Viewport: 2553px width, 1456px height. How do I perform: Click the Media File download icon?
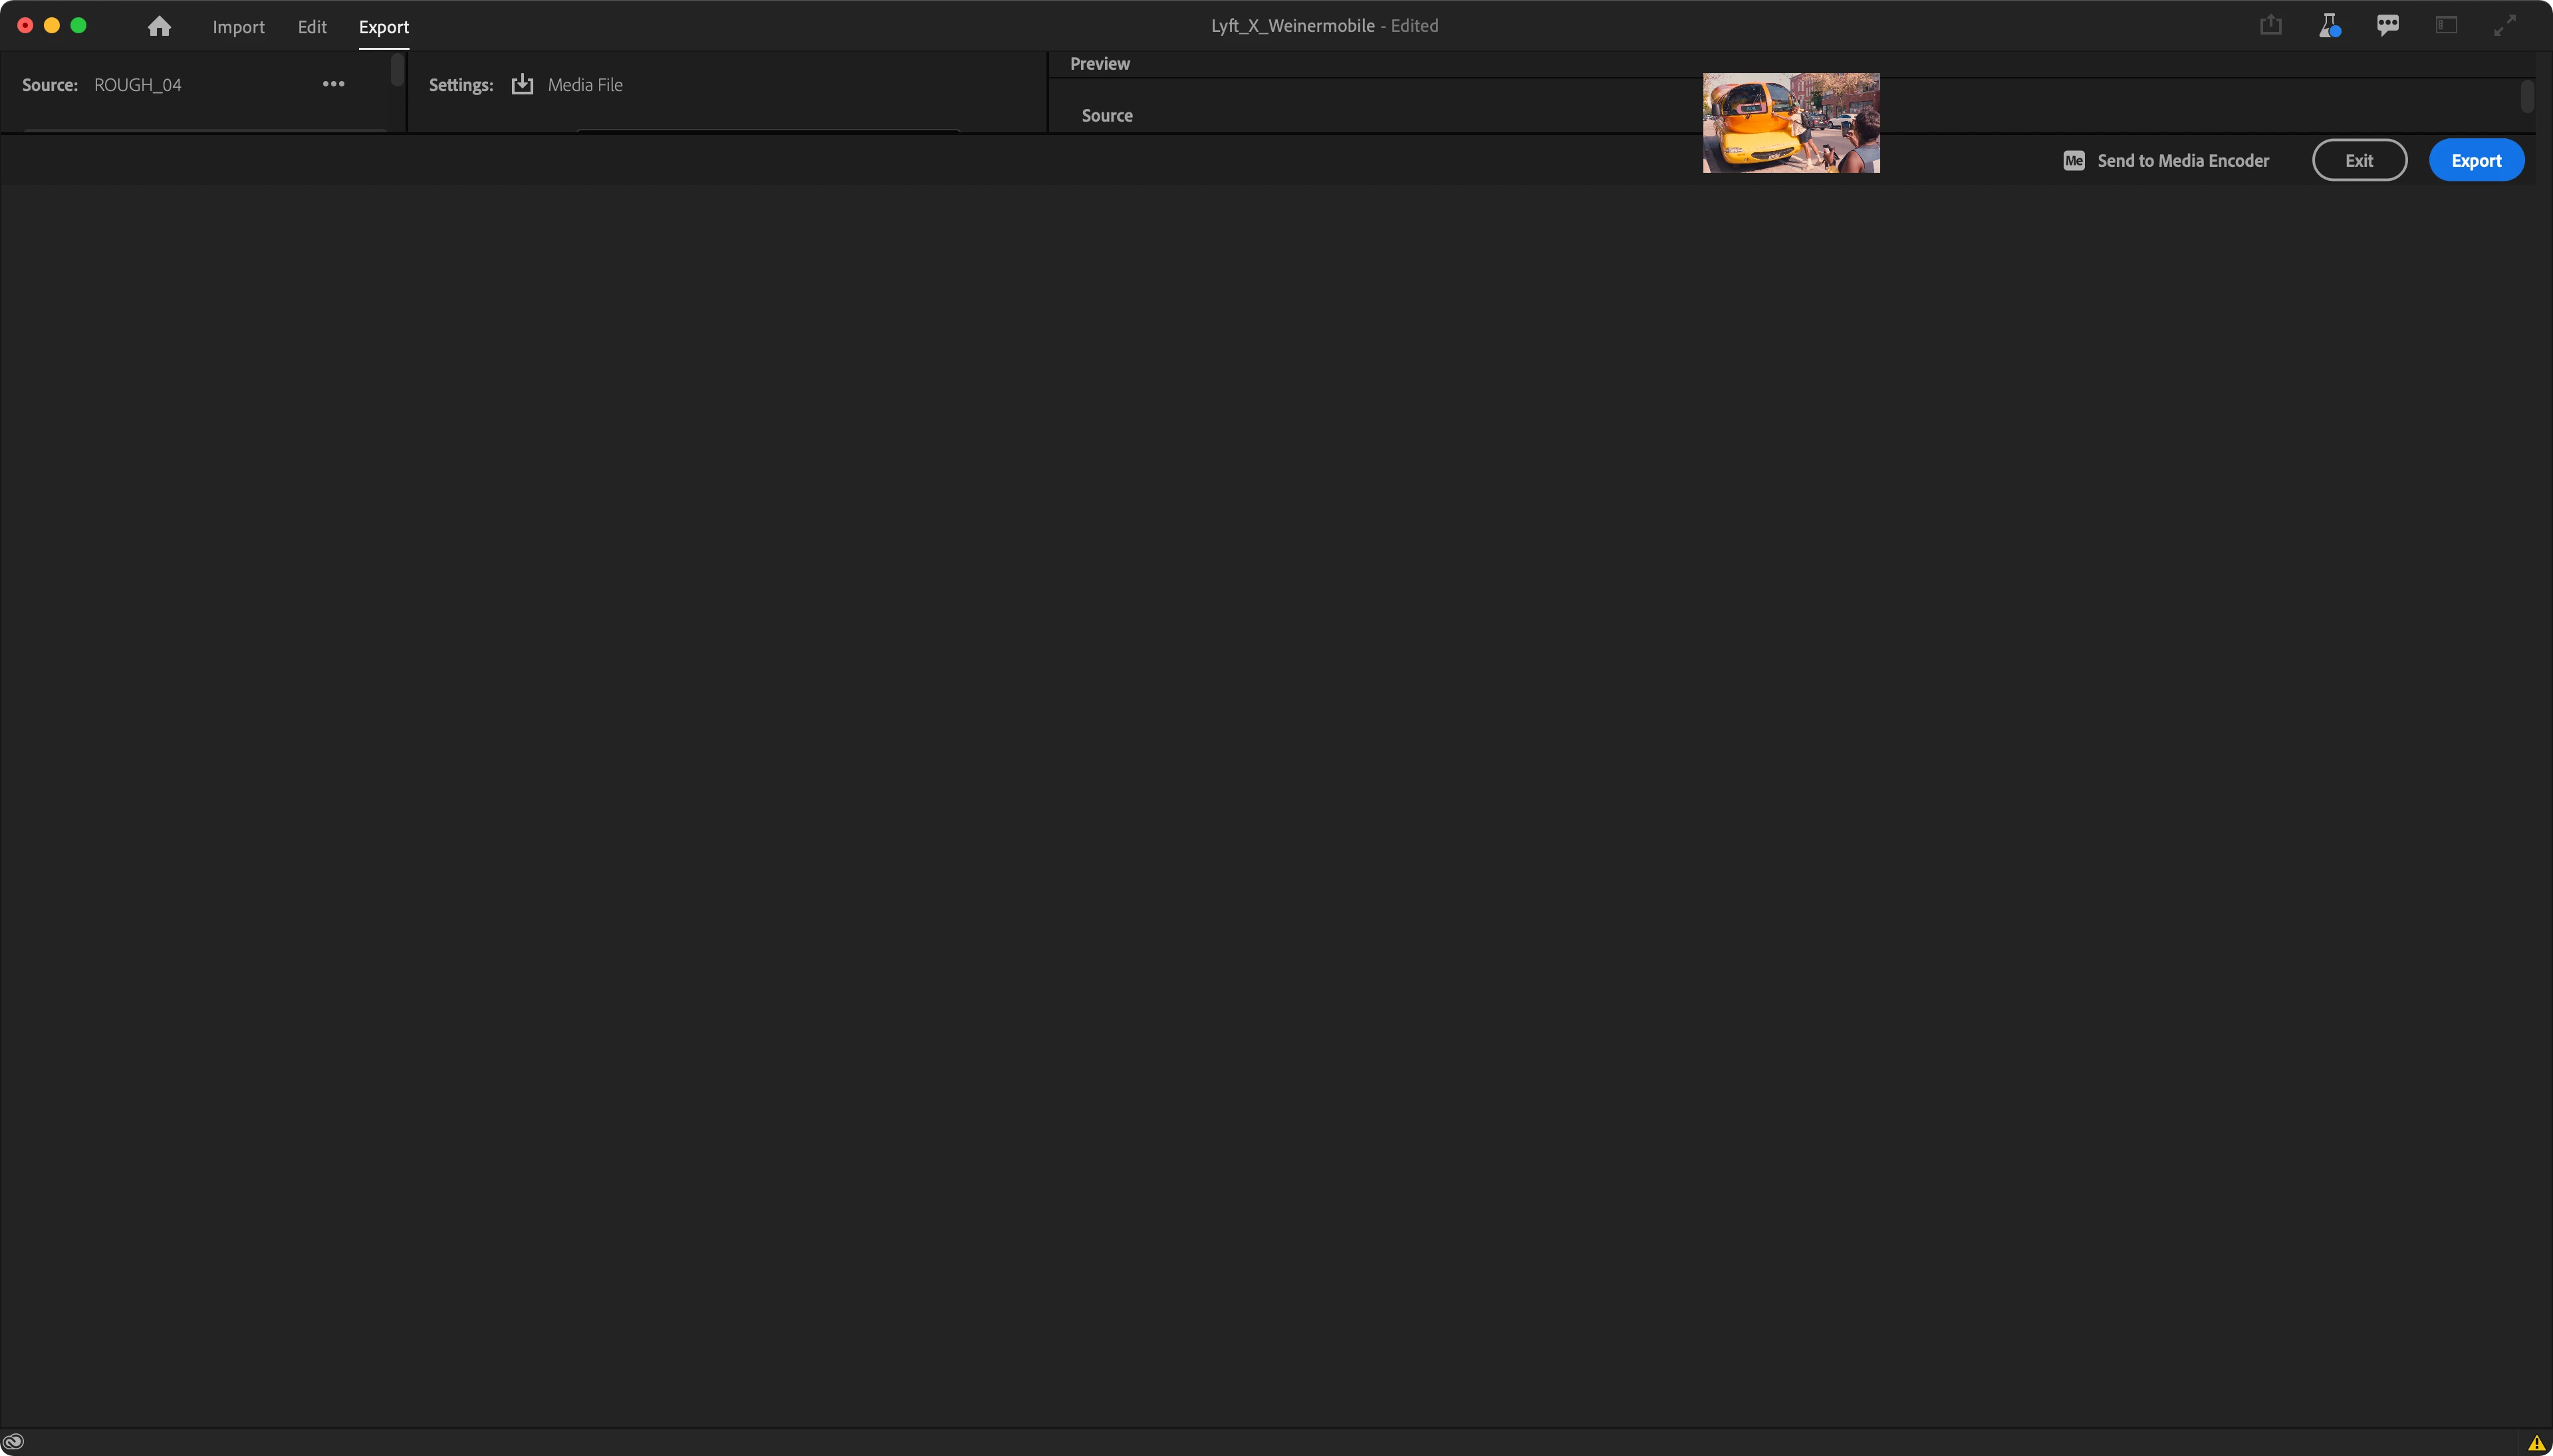(x=522, y=85)
